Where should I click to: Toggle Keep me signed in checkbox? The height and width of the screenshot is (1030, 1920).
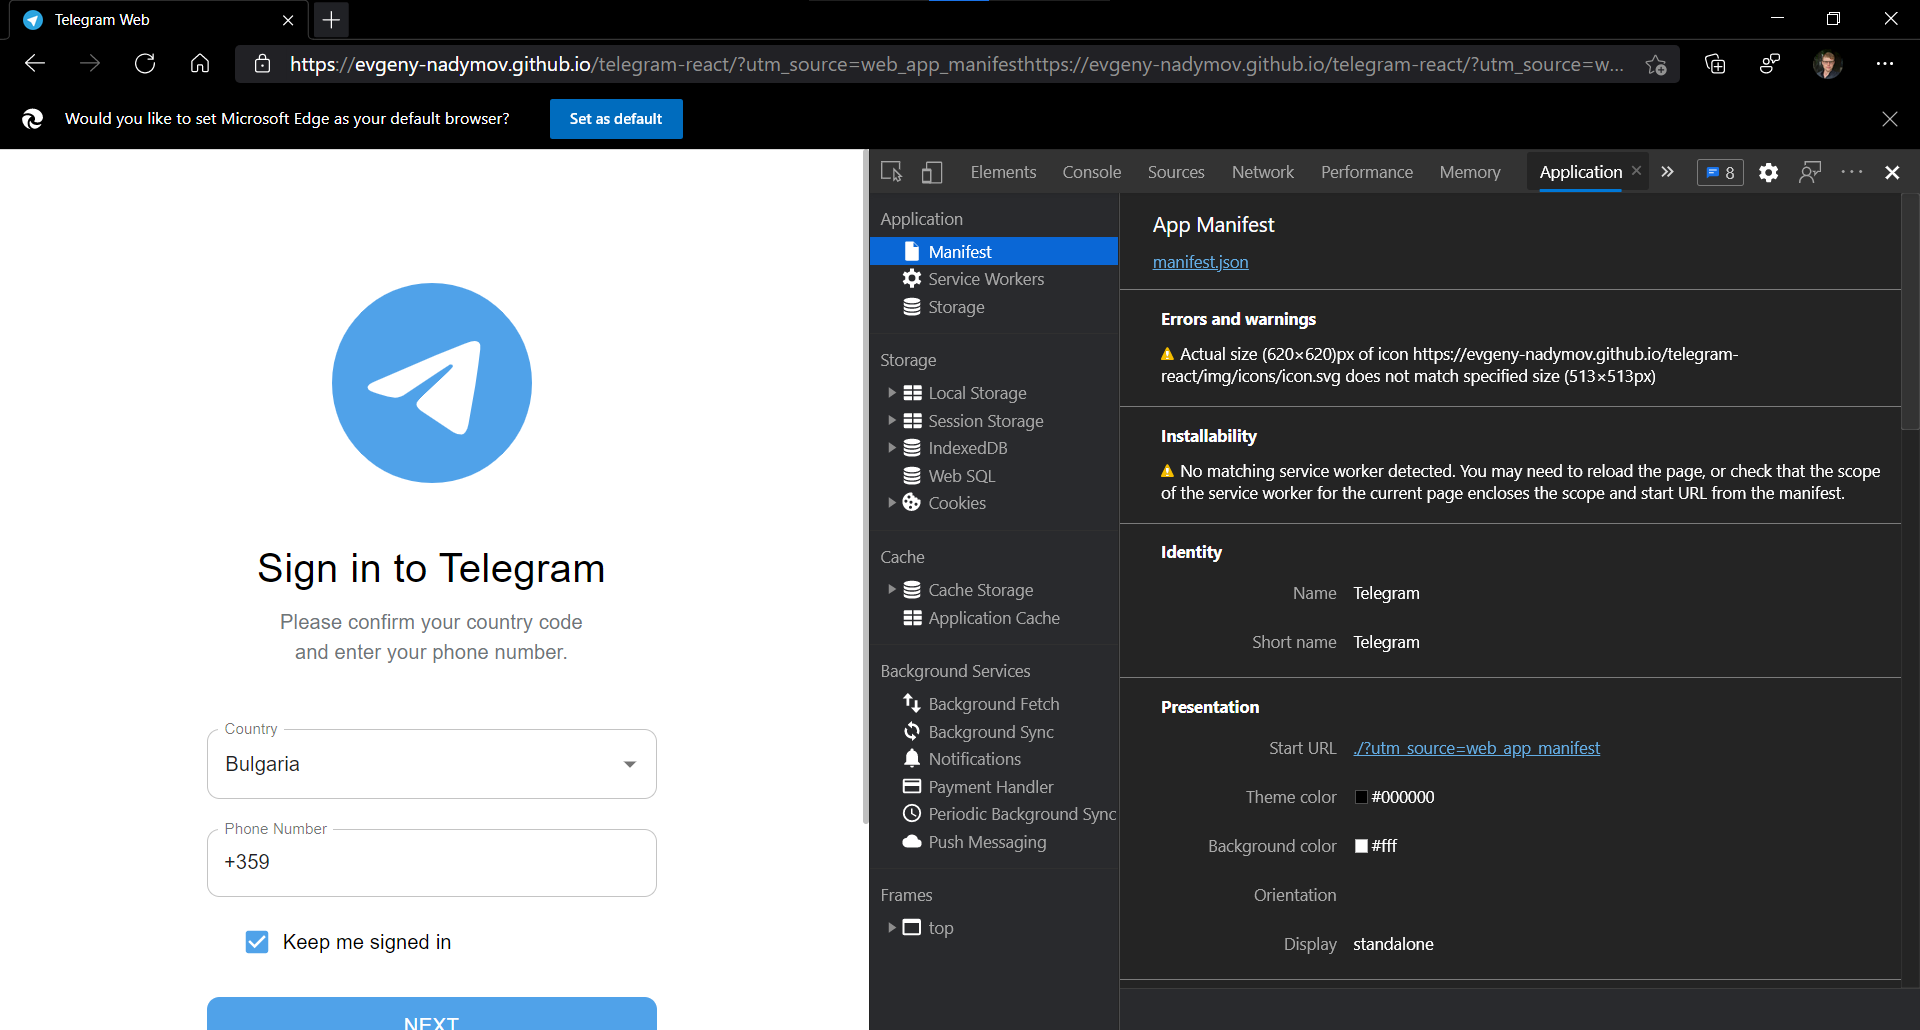(257, 942)
